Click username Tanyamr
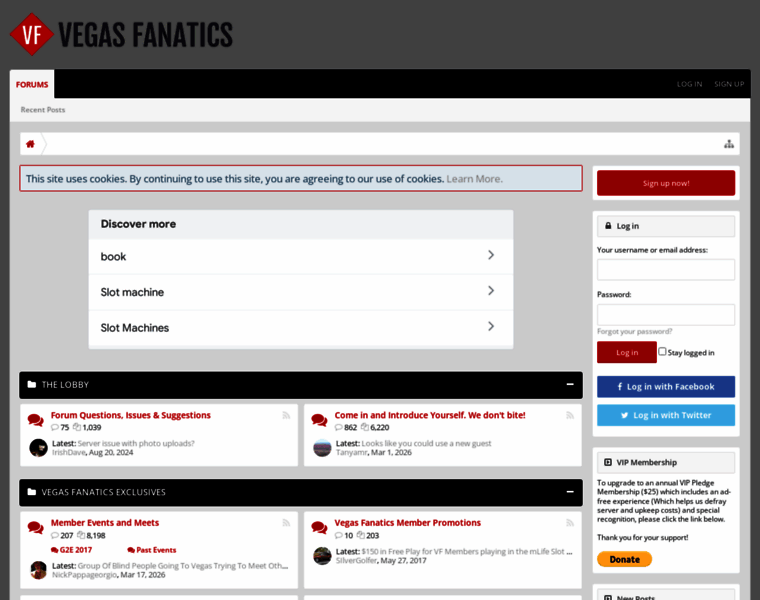 tap(352, 453)
